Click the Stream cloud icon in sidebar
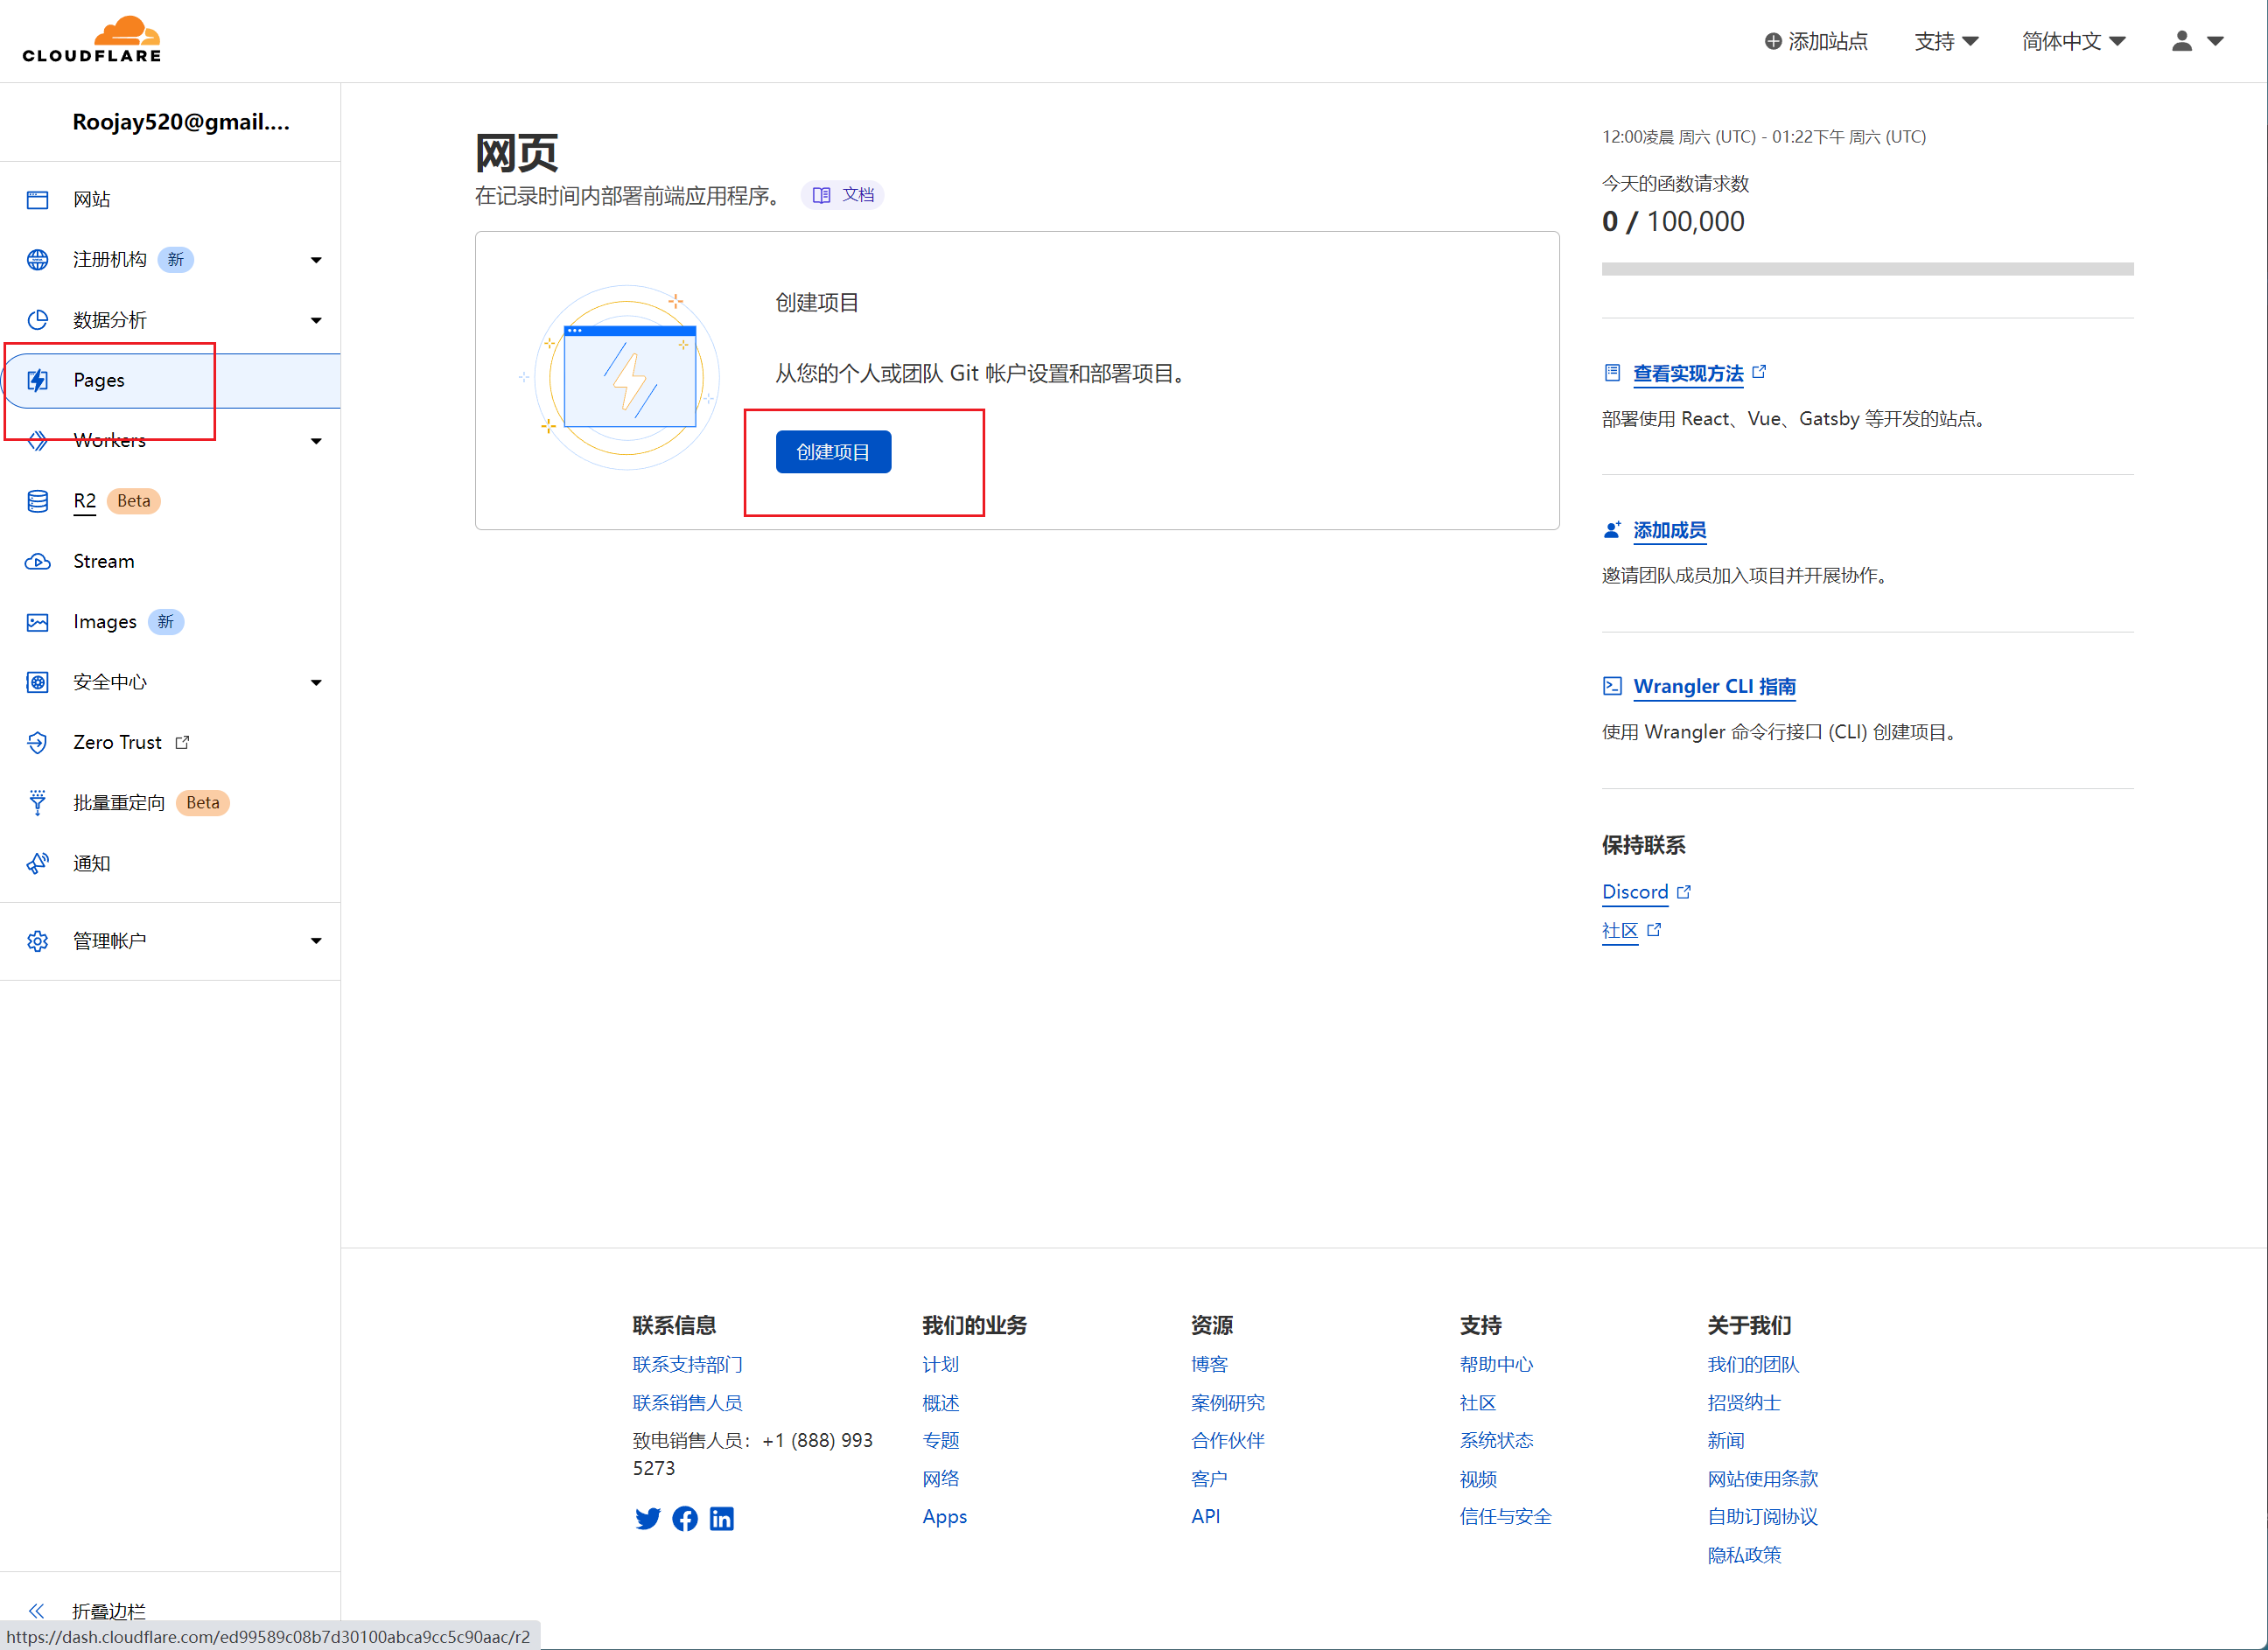Screen dimensions: 2268x1650 (38, 561)
